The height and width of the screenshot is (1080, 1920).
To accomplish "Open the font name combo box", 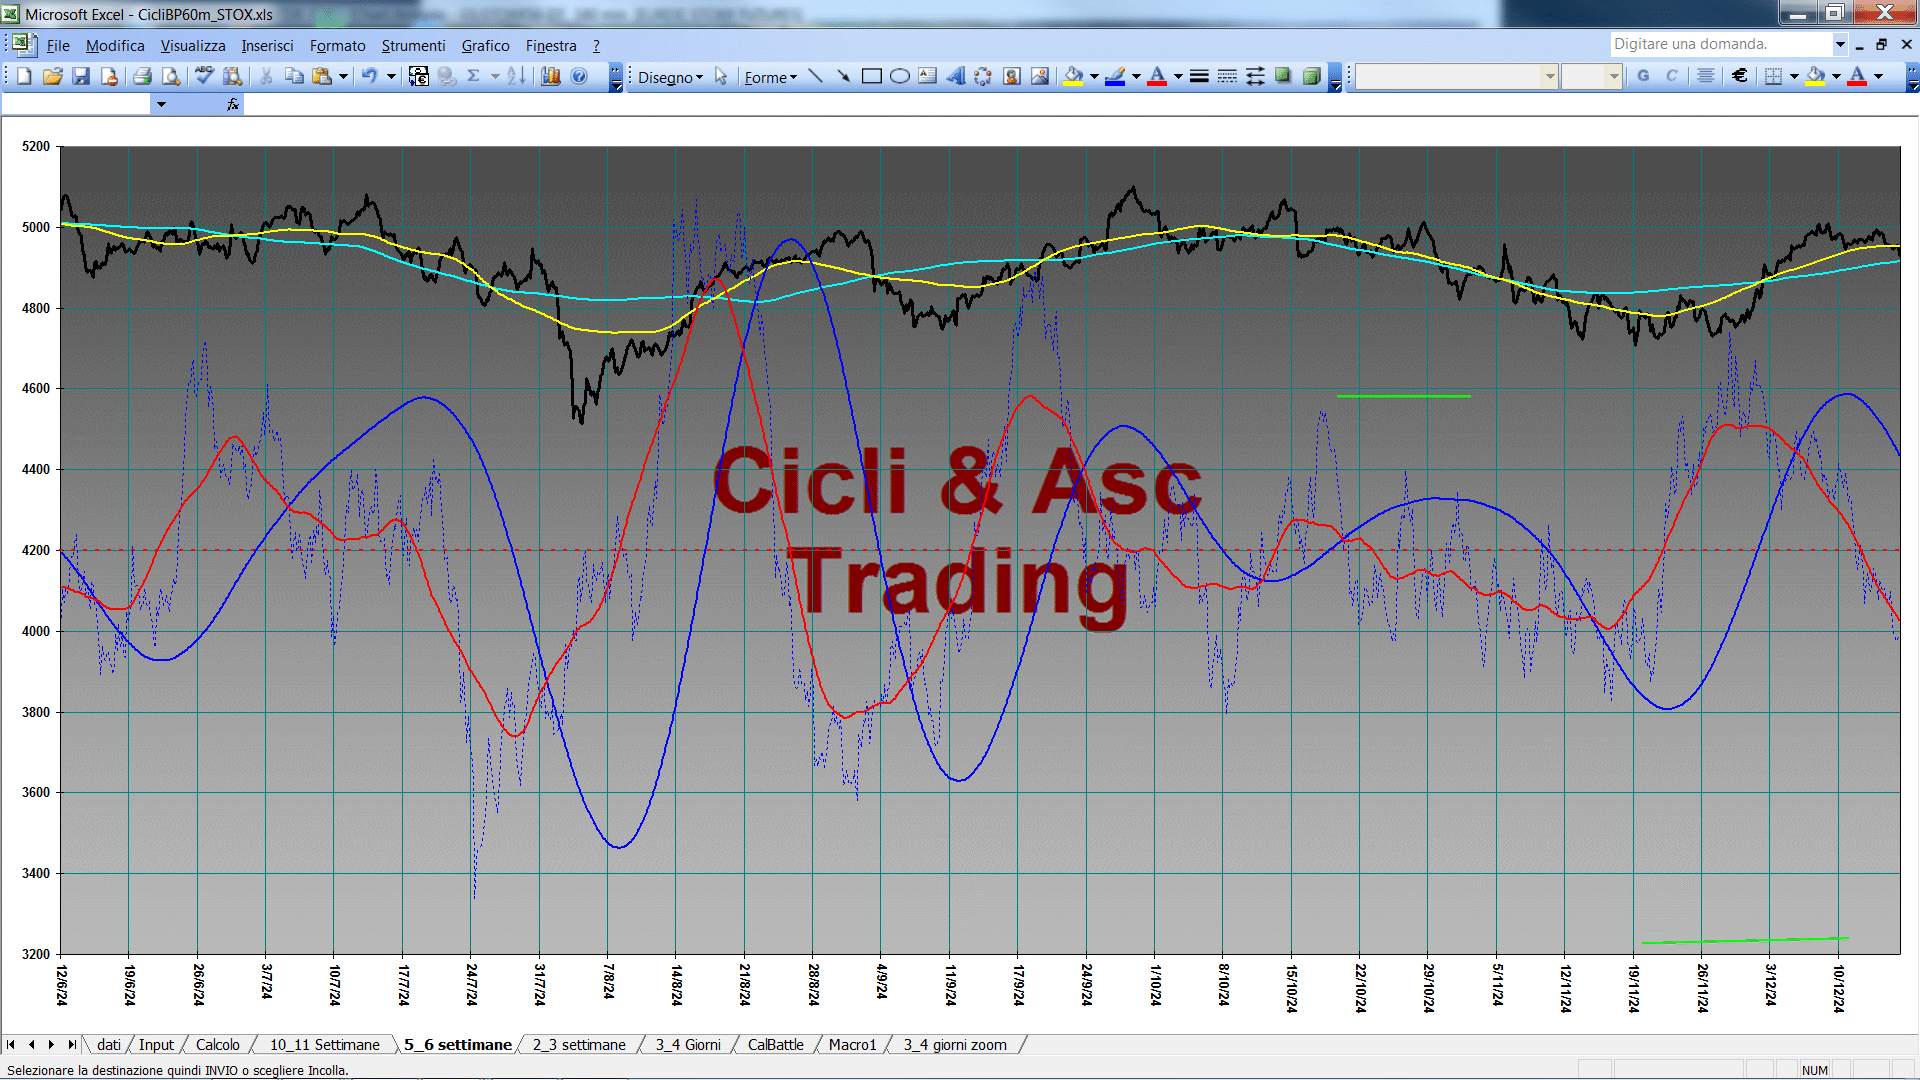I will pyautogui.click(x=1456, y=76).
